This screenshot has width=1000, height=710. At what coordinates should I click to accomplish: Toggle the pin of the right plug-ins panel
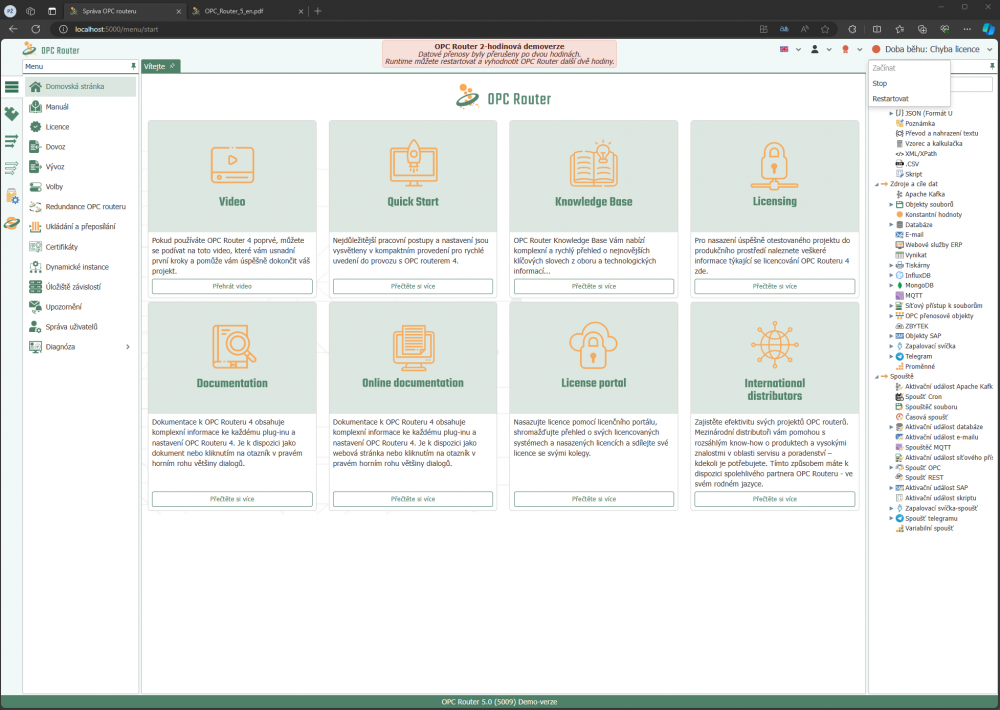click(x=992, y=66)
